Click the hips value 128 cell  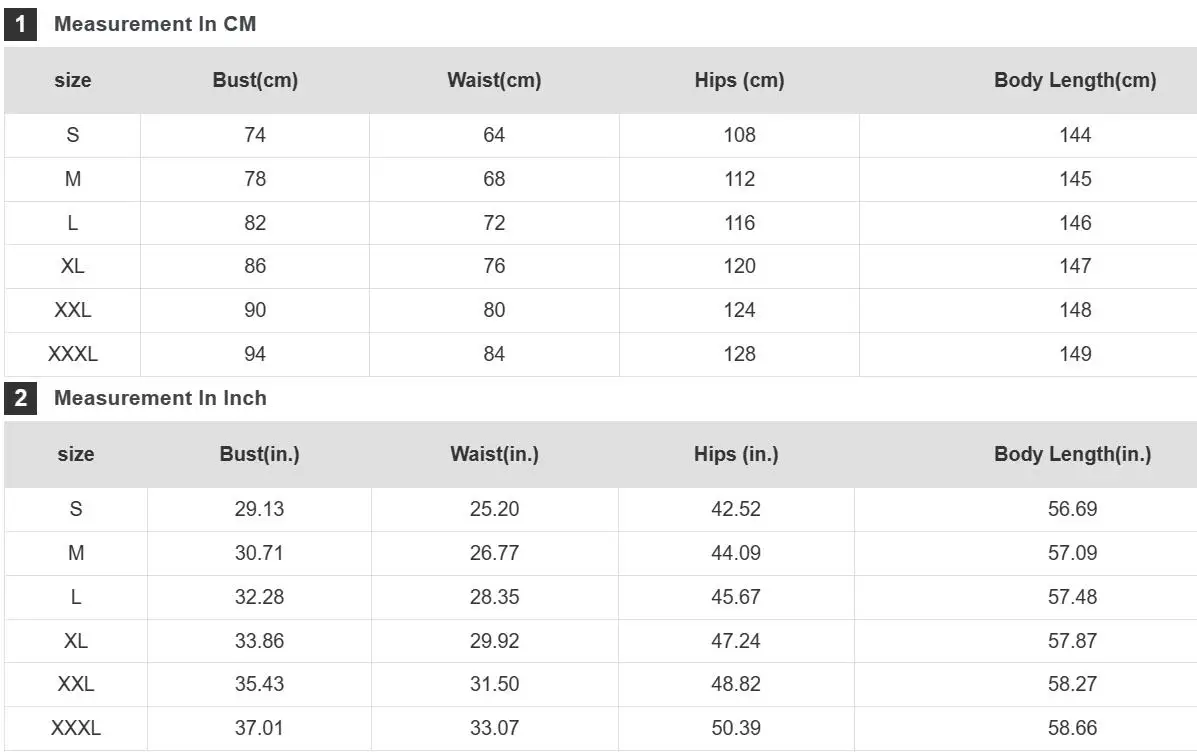(x=739, y=354)
